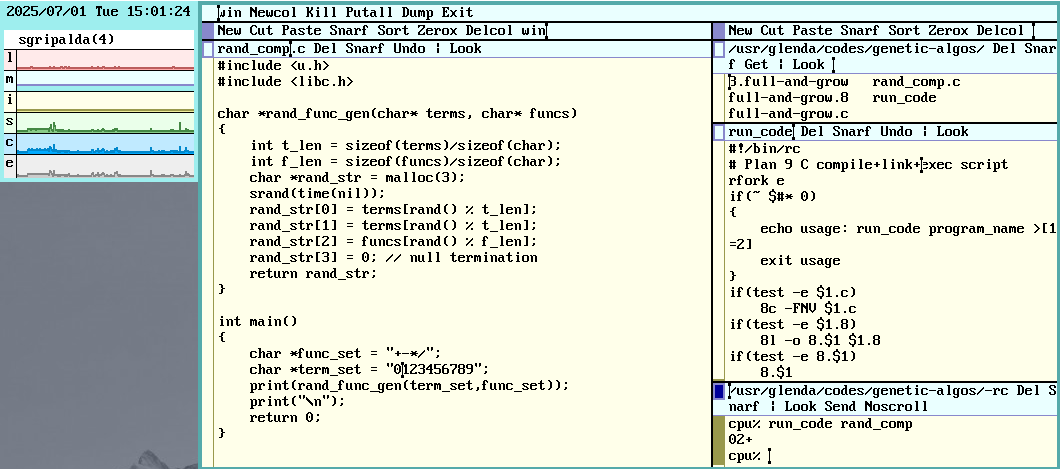Click Snarf in the right column tag
The image size is (1060, 469).
coord(861,30)
